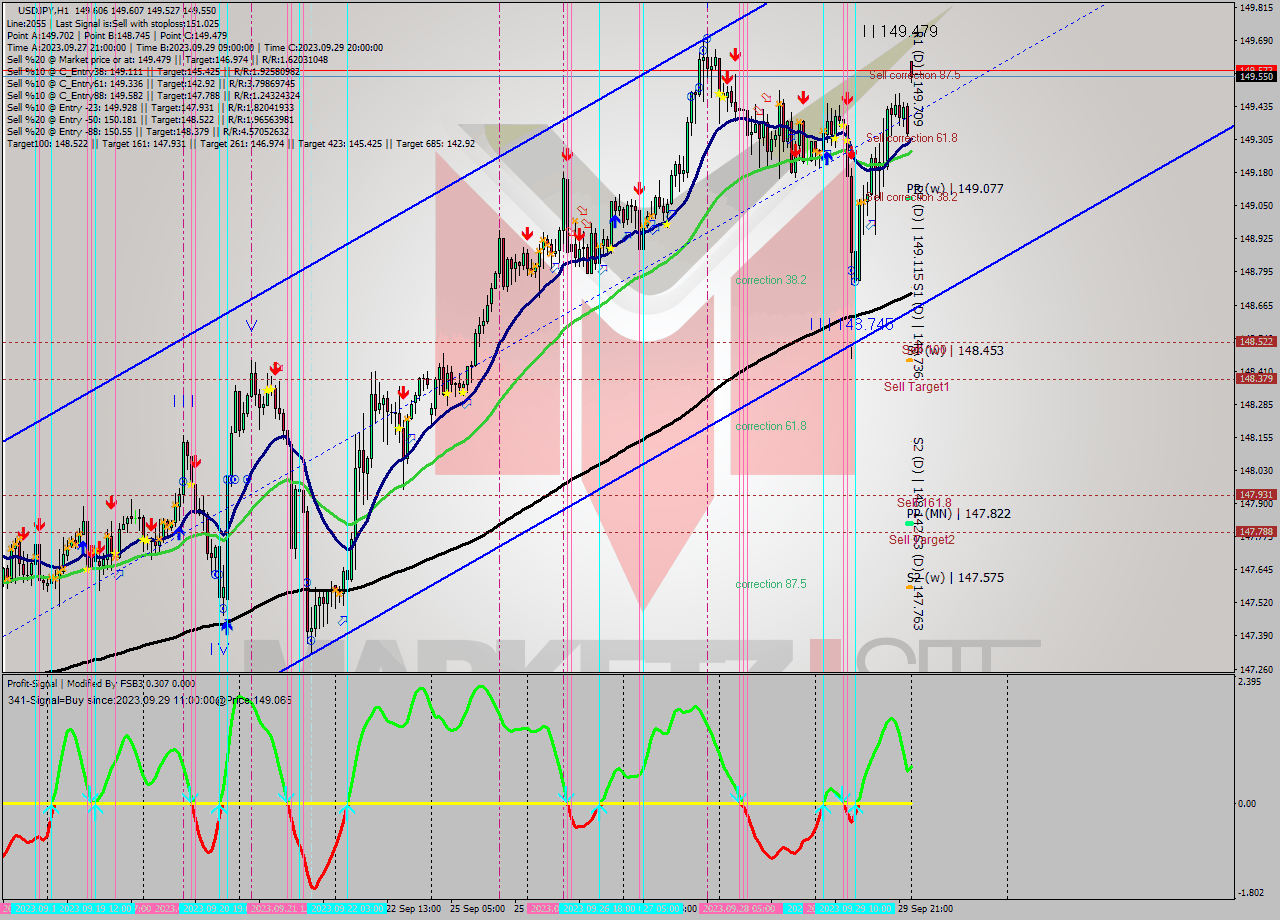Image resolution: width=1280 pixels, height=920 pixels.
Task: Click the '25 Sep 05:00' time axis label
Action: [x=476, y=909]
